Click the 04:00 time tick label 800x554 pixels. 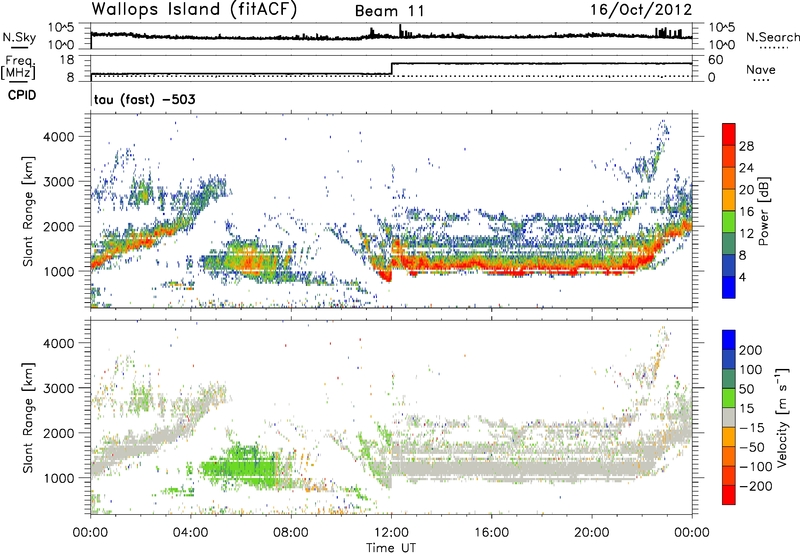(x=191, y=533)
